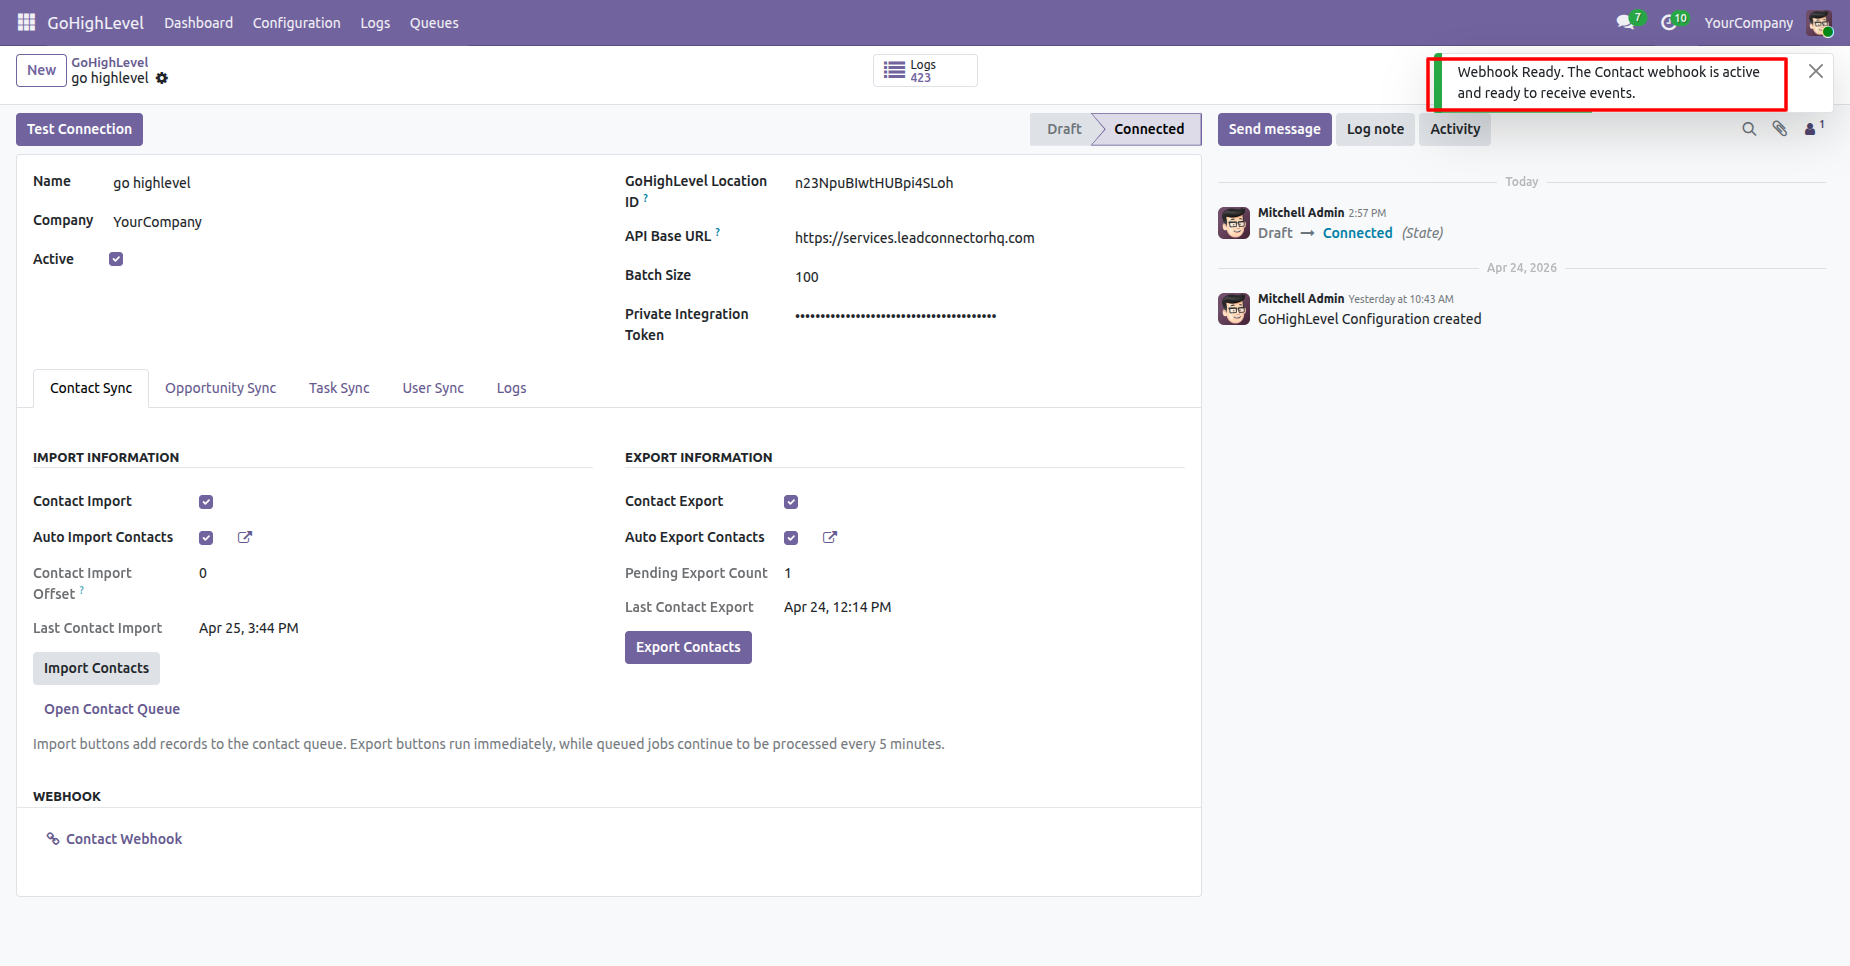Open the followers person icon
Image resolution: width=1850 pixels, height=966 pixels.
tap(1812, 129)
